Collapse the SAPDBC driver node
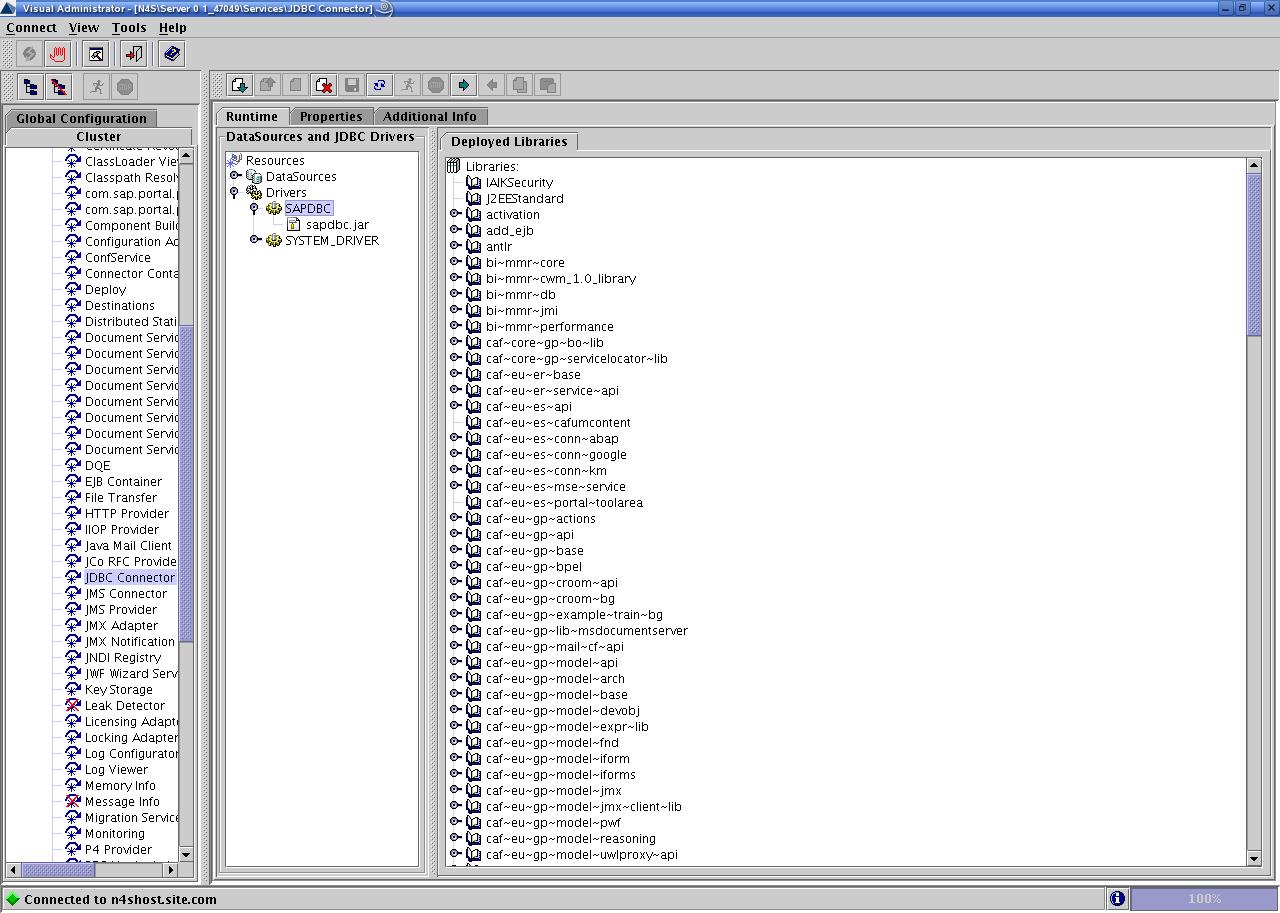1280x913 pixels. click(255, 208)
